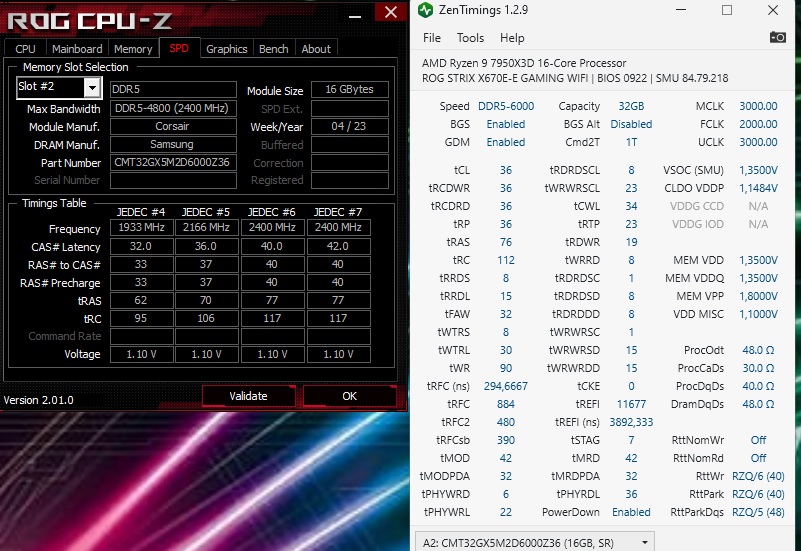The image size is (801, 551).
Task: Open the Bench tab
Action: click(x=273, y=49)
